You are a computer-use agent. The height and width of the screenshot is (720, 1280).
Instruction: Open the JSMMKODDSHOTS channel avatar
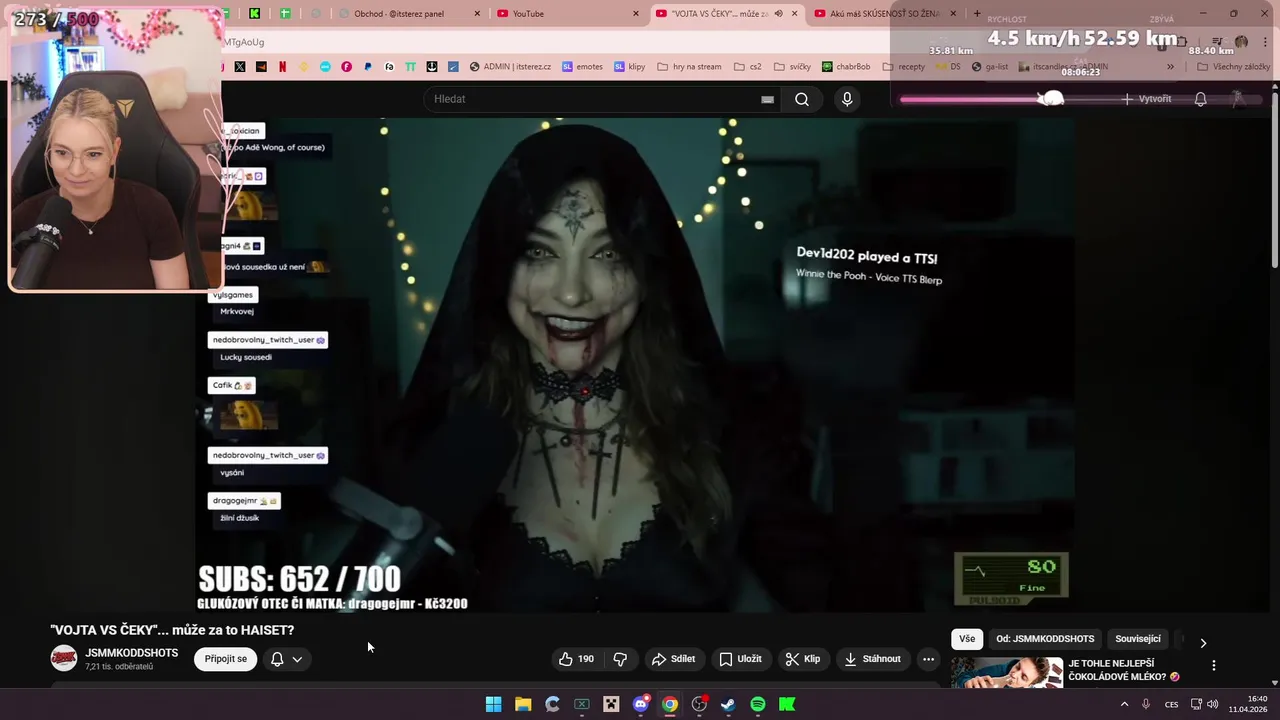64,658
